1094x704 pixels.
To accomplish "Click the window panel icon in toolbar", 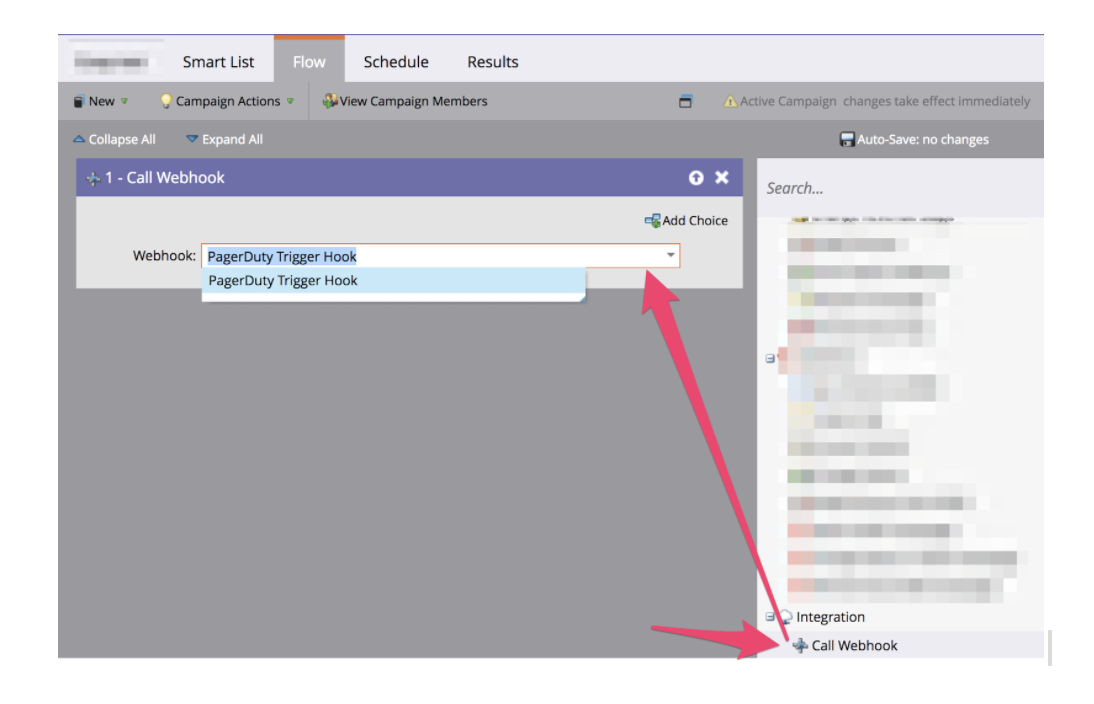I will coord(685,101).
